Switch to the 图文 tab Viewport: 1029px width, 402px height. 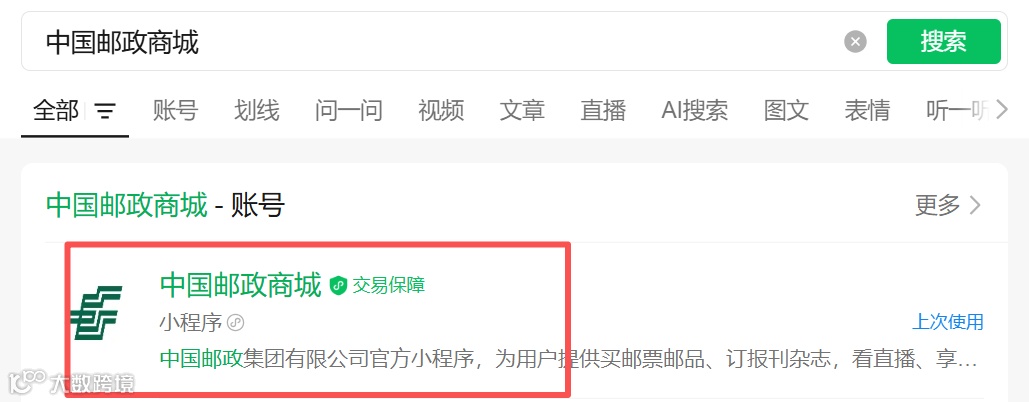786,110
